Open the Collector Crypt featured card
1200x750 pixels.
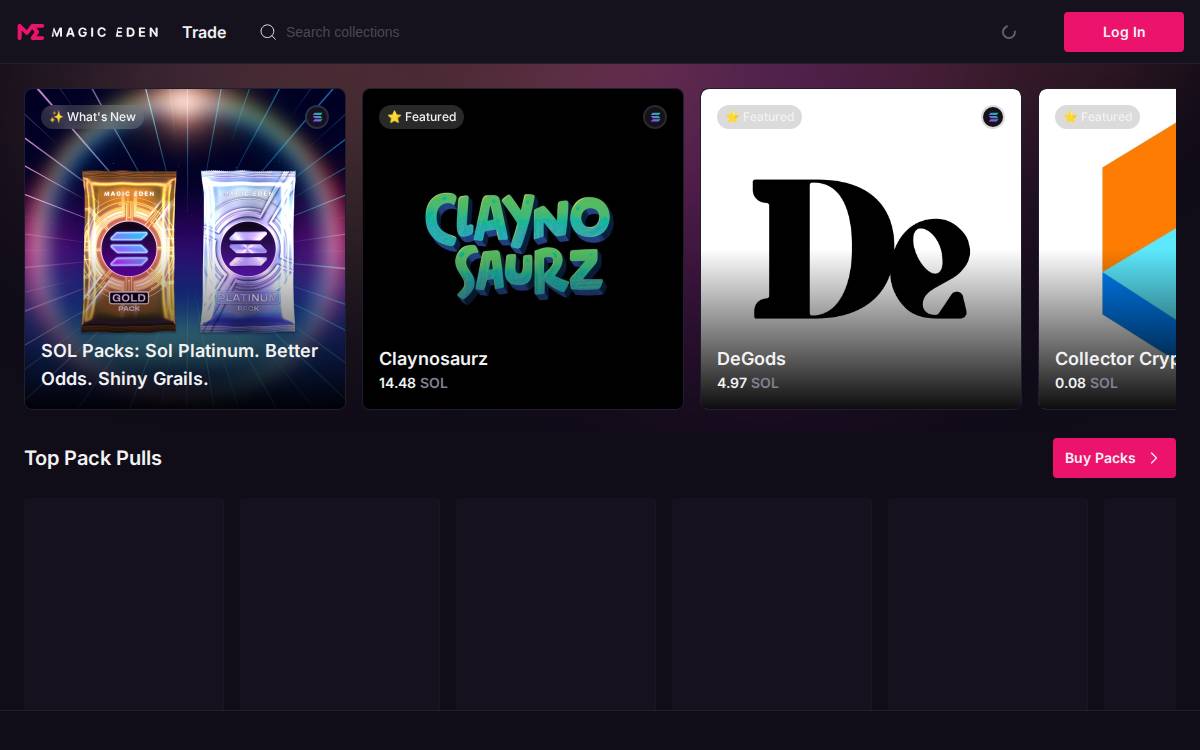pyautogui.click(x=1107, y=249)
